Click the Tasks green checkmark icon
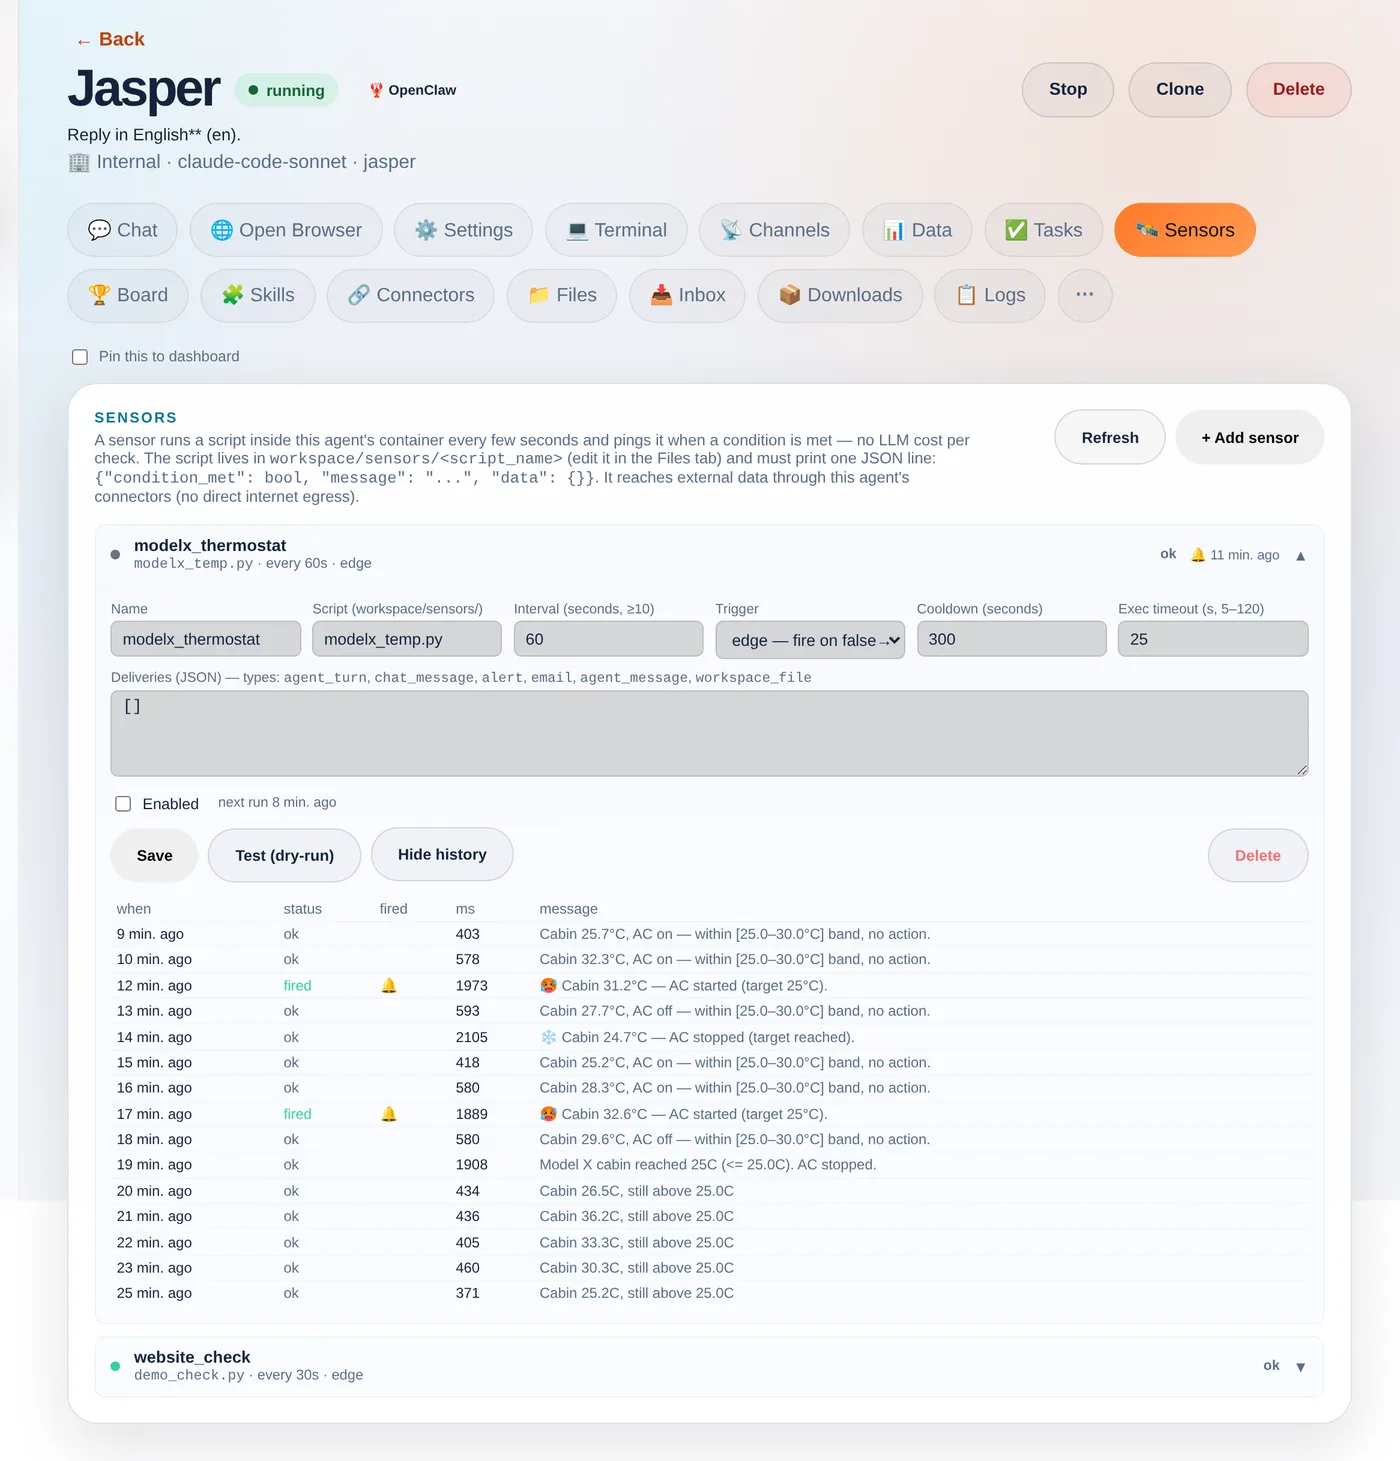 point(1016,230)
